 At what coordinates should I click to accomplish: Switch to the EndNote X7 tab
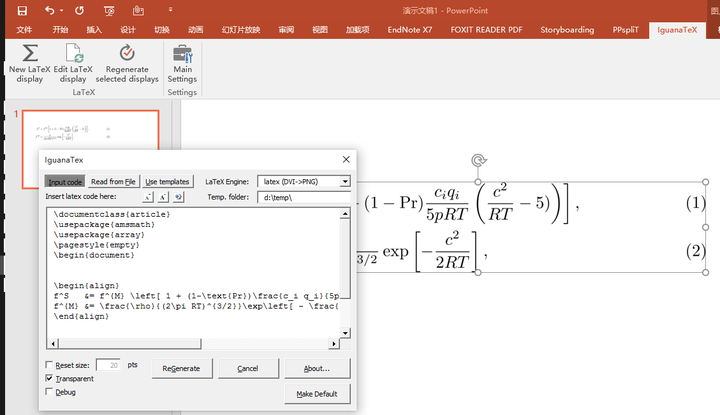(x=410, y=30)
